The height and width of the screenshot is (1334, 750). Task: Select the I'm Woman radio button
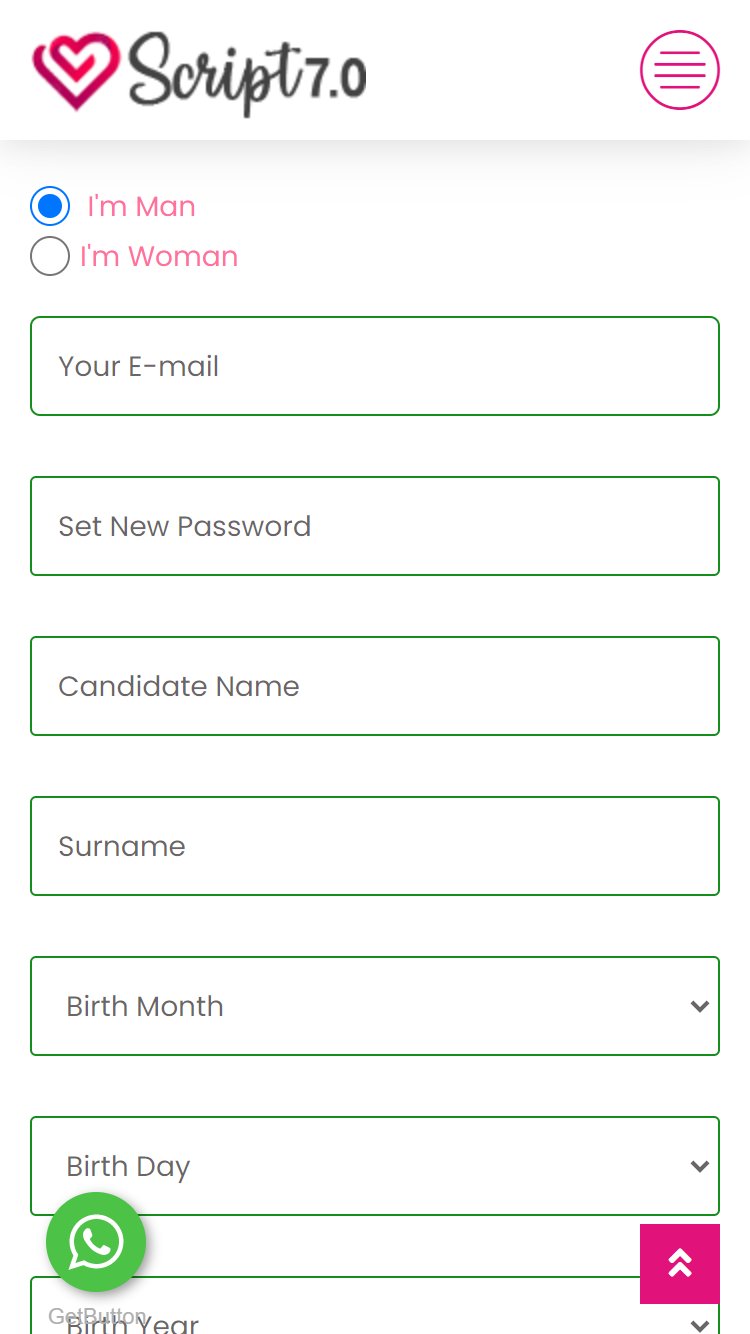click(x=50, y=256)
